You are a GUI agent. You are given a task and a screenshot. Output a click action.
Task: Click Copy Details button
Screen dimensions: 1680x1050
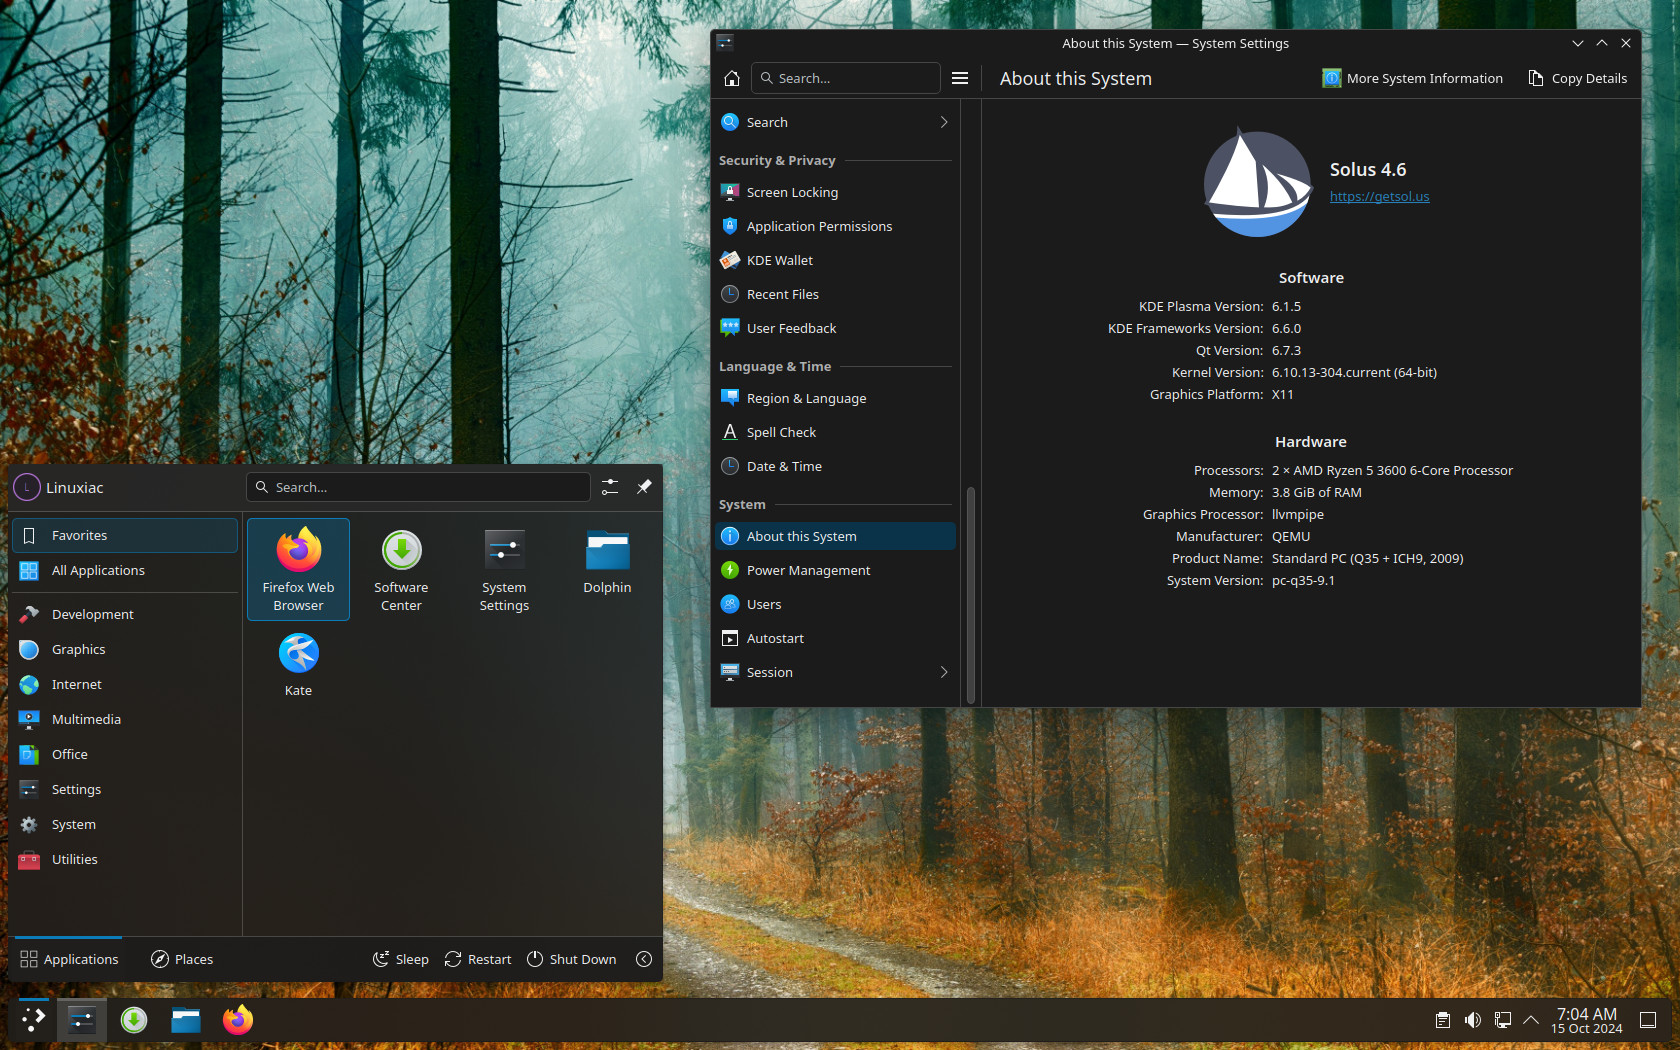pyautogui.click(x=1578, y=78)
